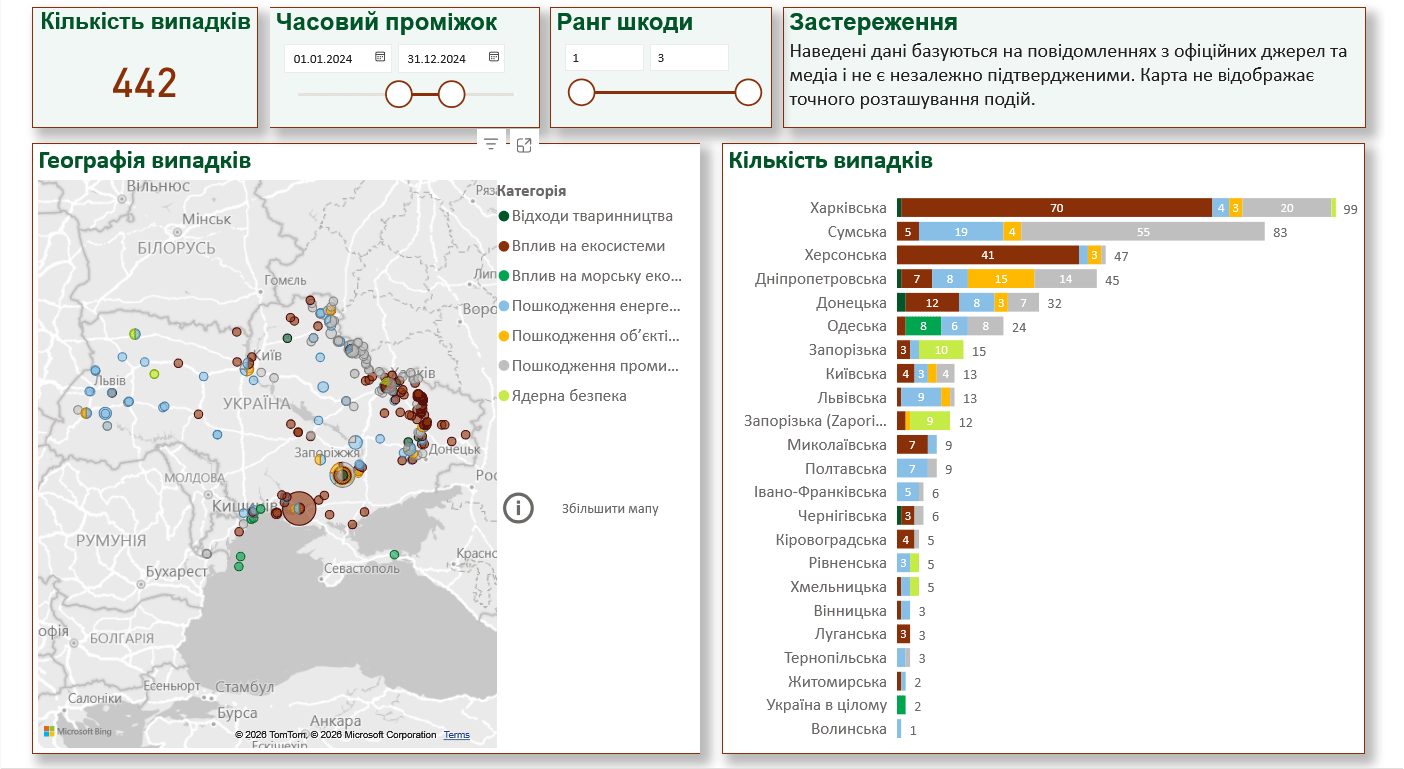Click the filter icon above the map
The image size is (1404, 769).
(490, 144)
